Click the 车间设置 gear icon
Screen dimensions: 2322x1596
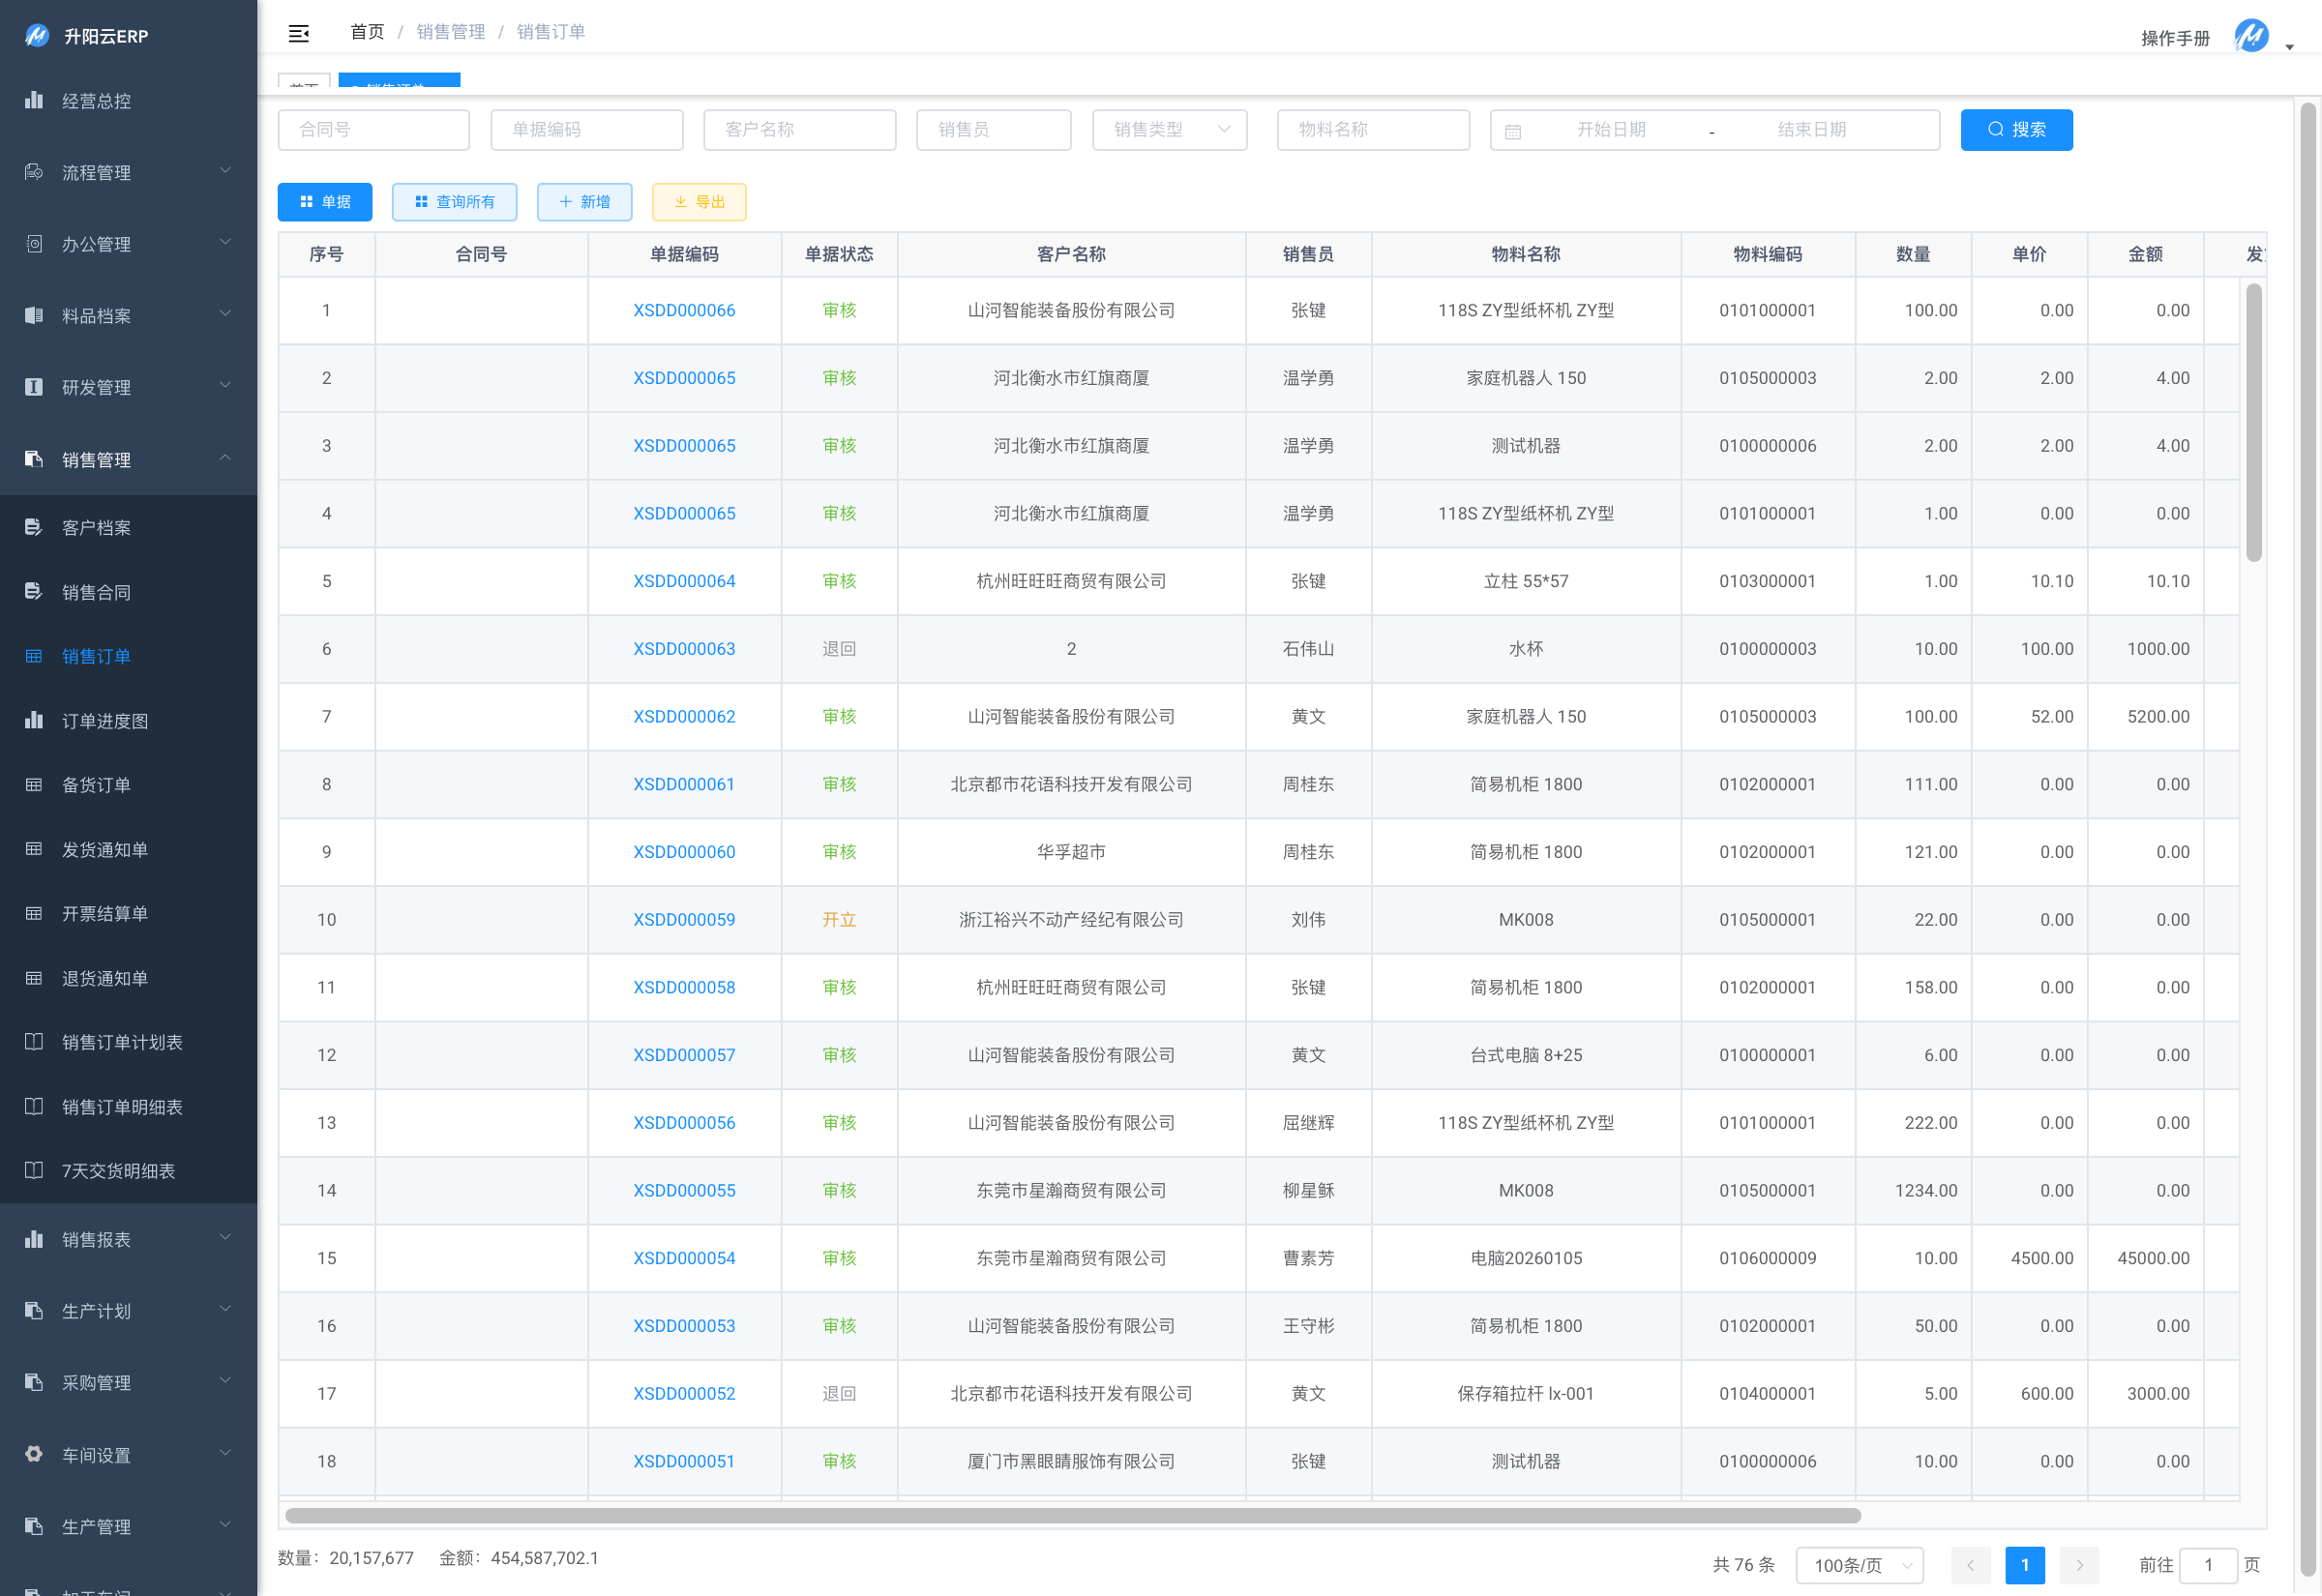(x=34, y=1454)
